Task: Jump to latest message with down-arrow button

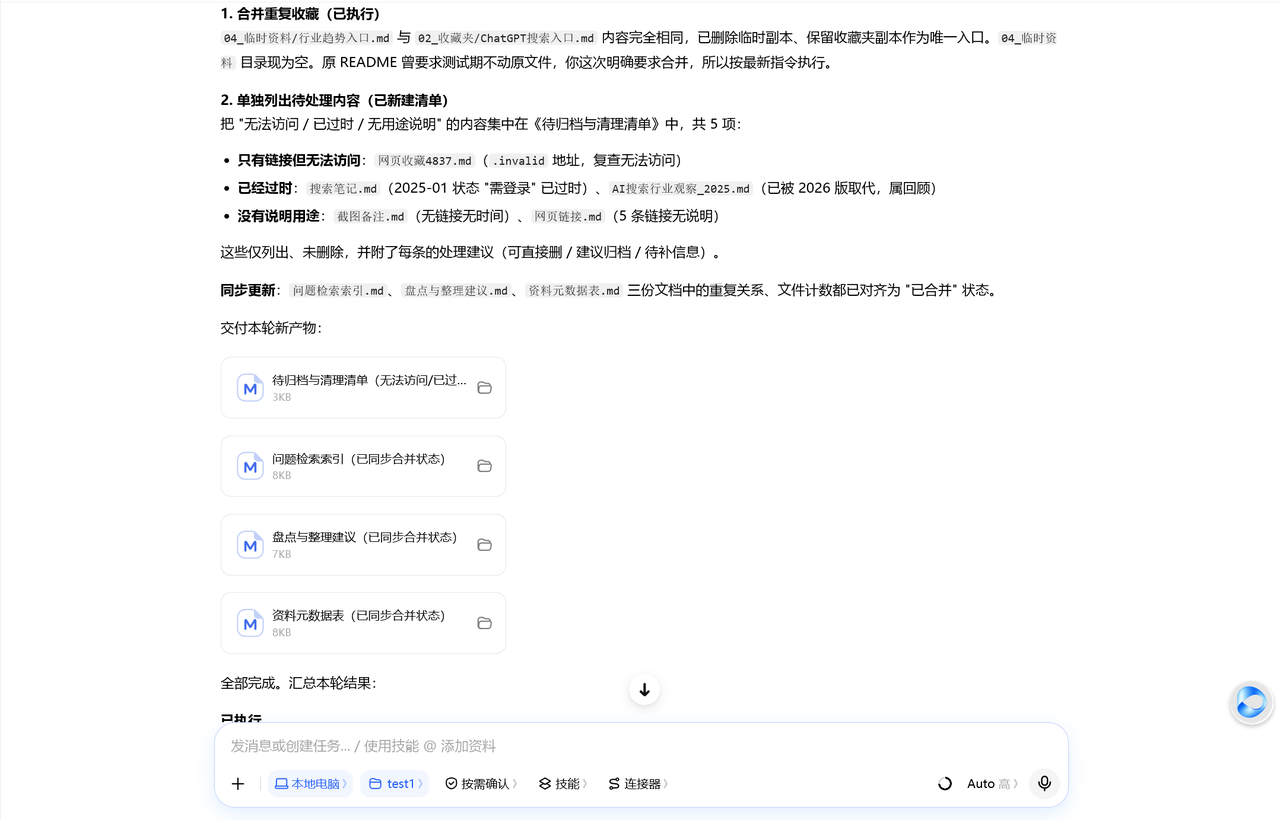Action: tap(644, 690)
